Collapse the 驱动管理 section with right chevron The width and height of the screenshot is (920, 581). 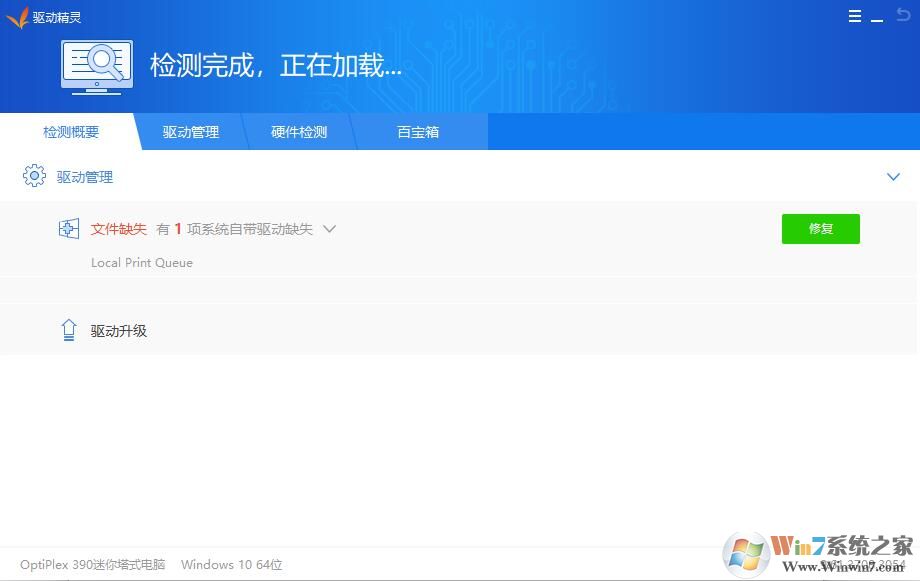click(x=893, y=177)
